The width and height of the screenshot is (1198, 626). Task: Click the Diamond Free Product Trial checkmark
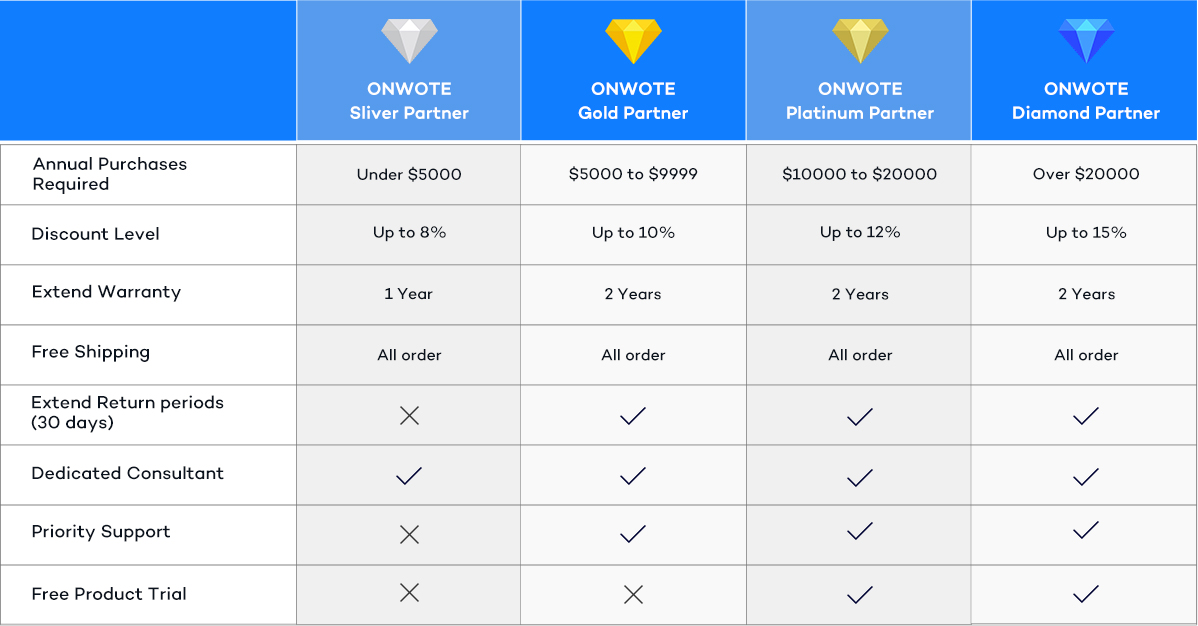[1085, 595]
